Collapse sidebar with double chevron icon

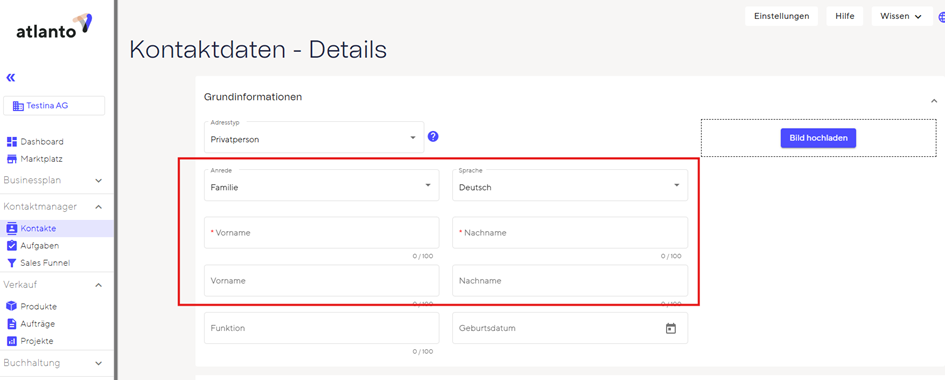tap(10, 78)
